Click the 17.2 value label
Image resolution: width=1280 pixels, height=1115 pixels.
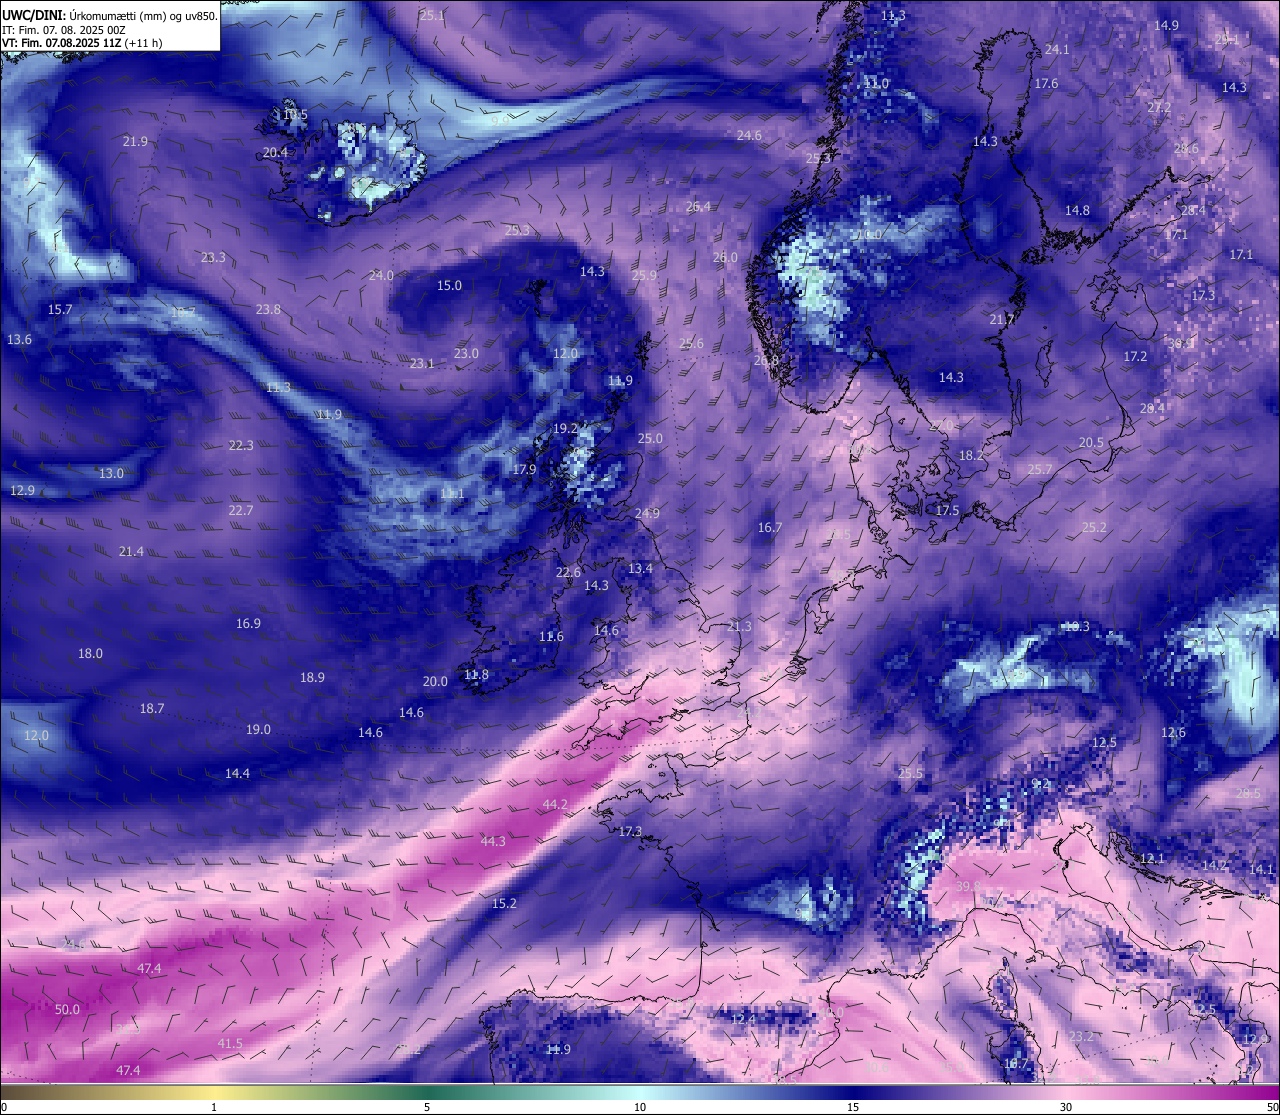pos(1135,357)
